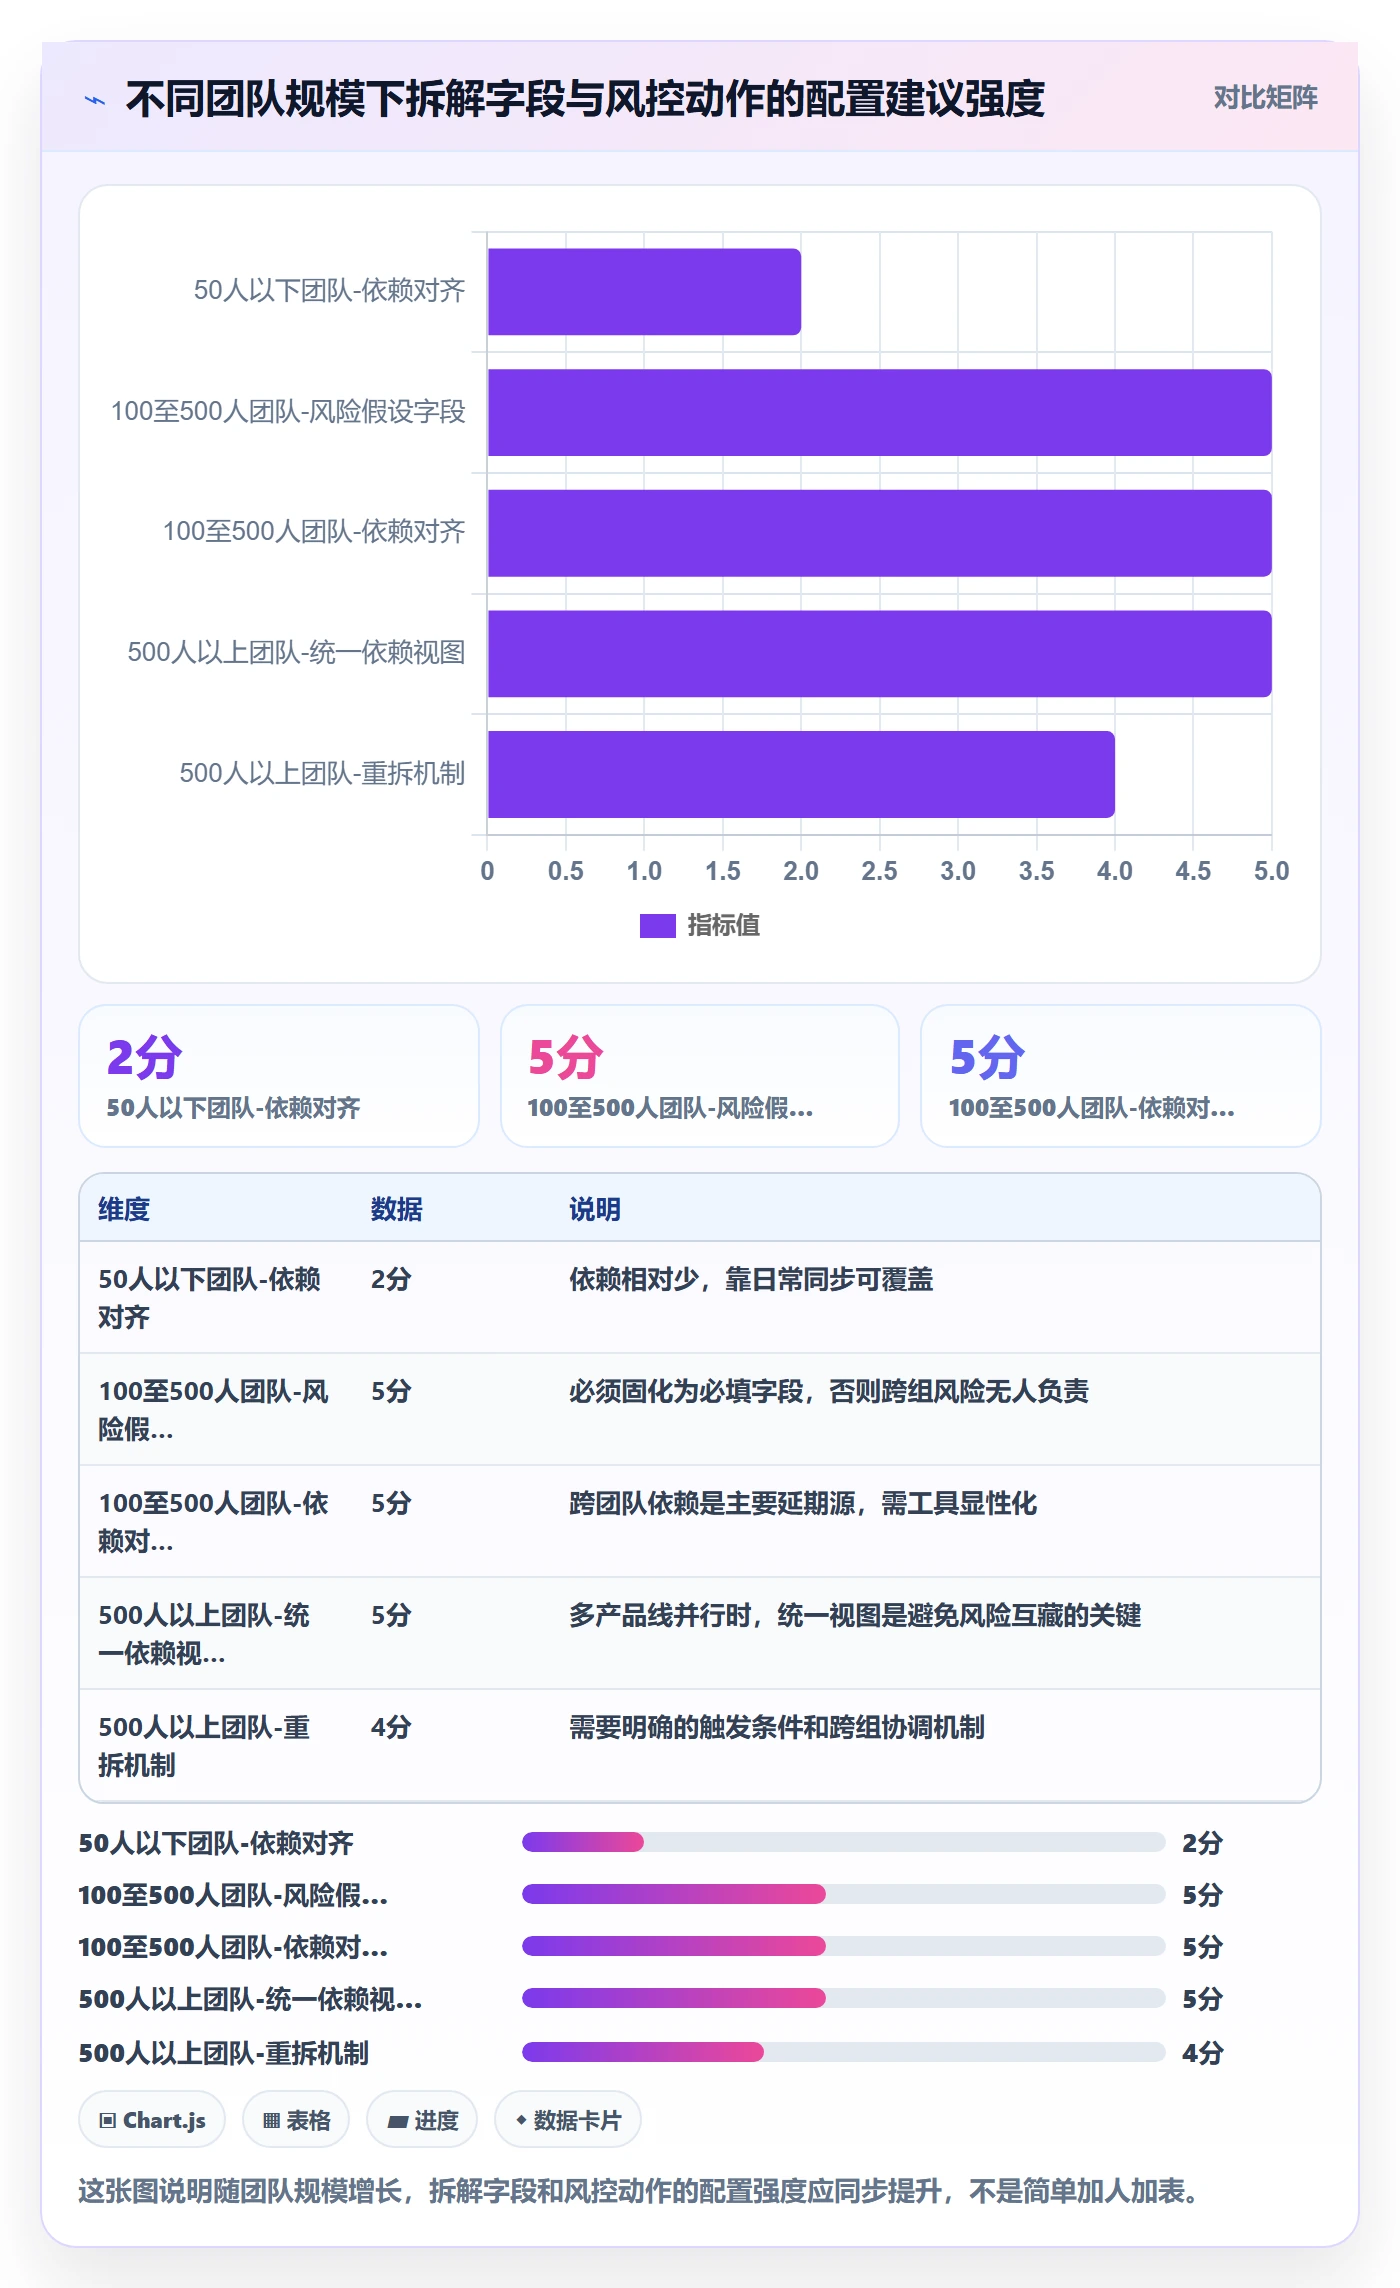This screenshot has height=2288, width=1400.
Task: Click the 500人以上团队-重拆机制 chart bar
Action: pos(801,774)
